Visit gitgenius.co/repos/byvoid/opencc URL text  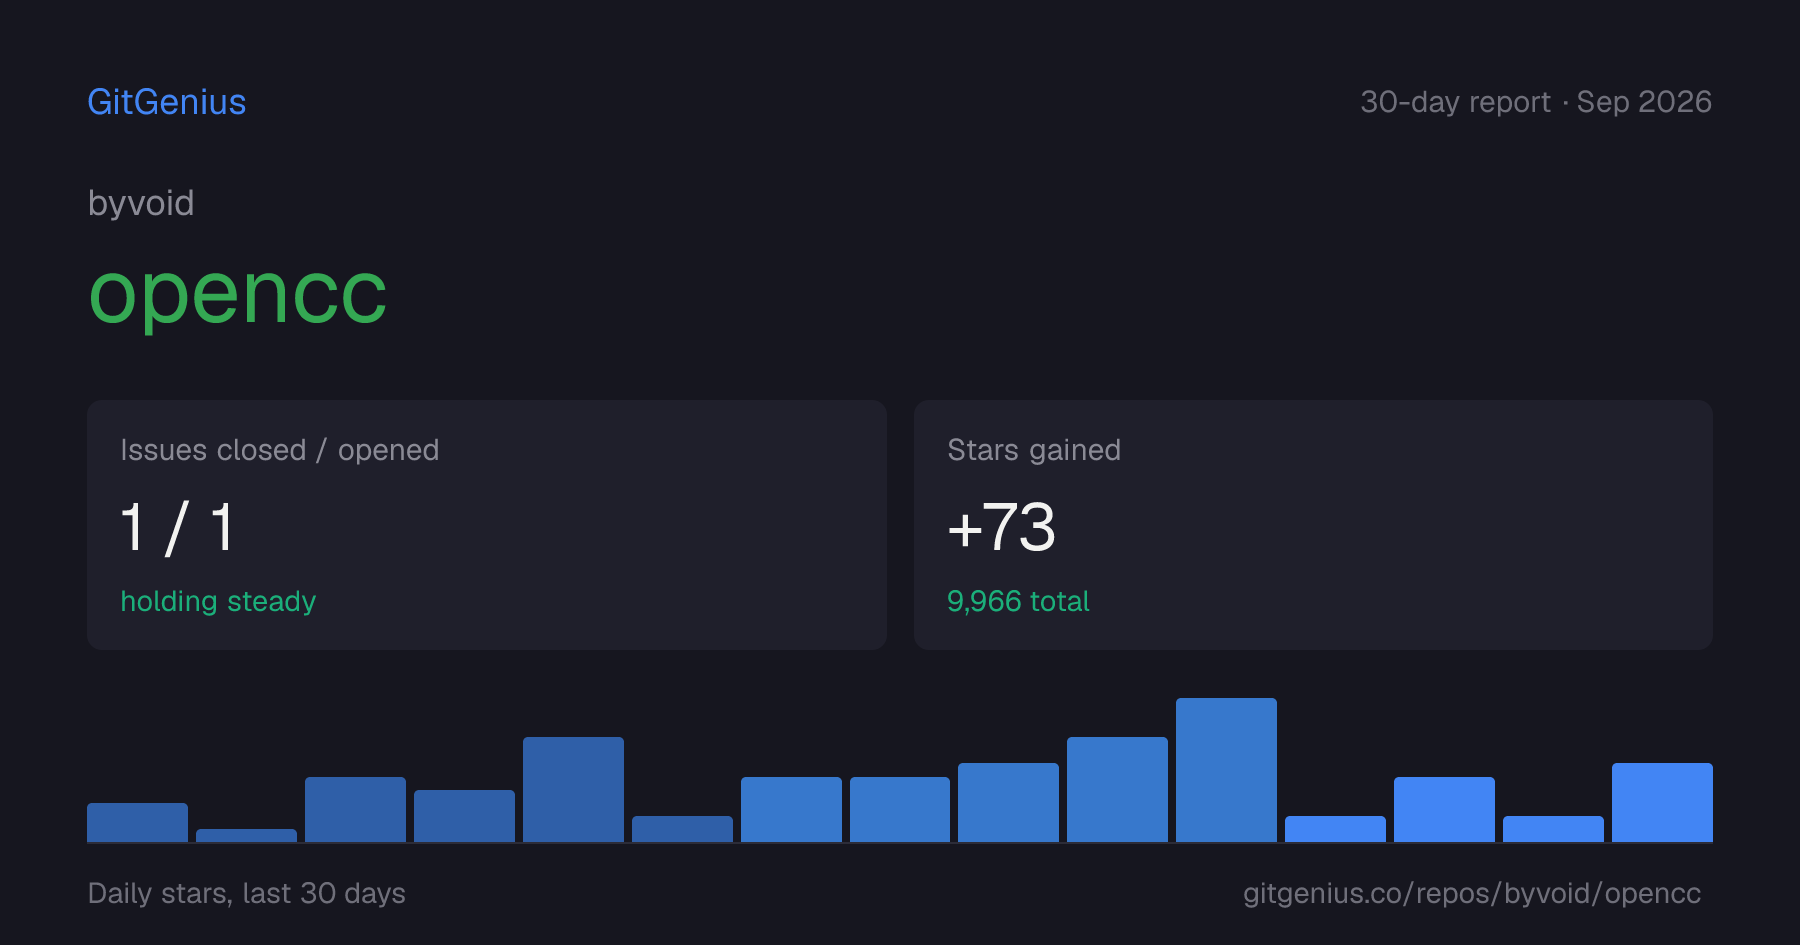pos(1471,893)
